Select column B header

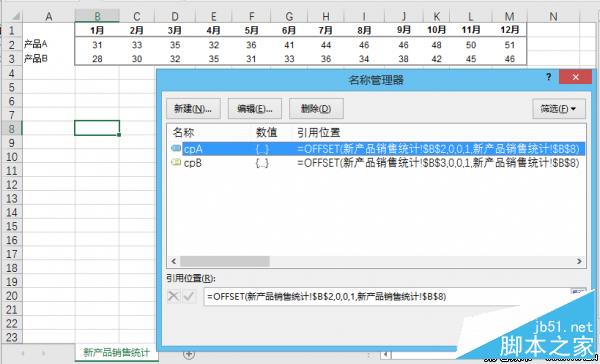point(97,16)
